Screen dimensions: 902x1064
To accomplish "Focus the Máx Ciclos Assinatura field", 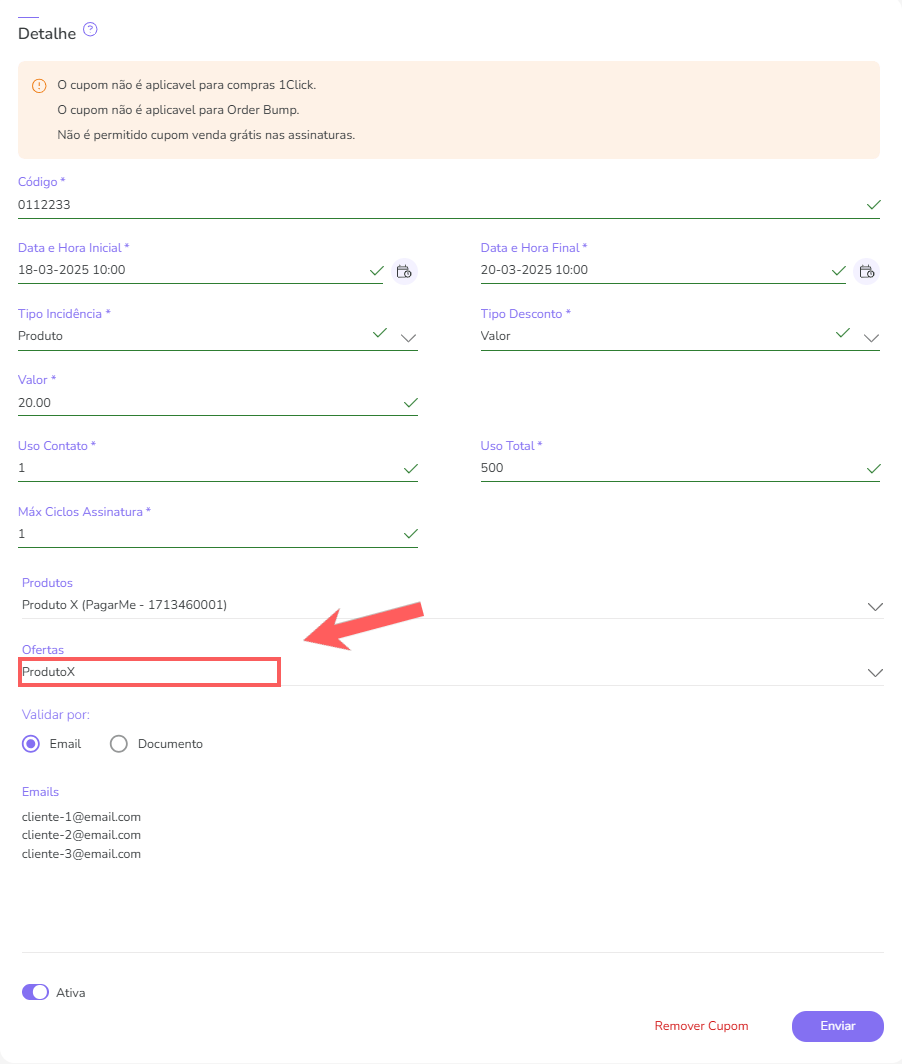I will pos(200,534).
